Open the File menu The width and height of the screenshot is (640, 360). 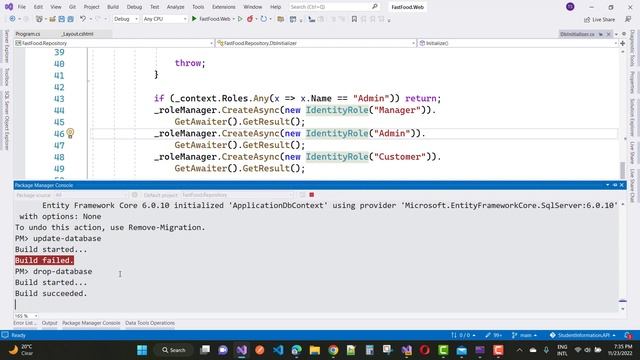(x=22, y=7)
